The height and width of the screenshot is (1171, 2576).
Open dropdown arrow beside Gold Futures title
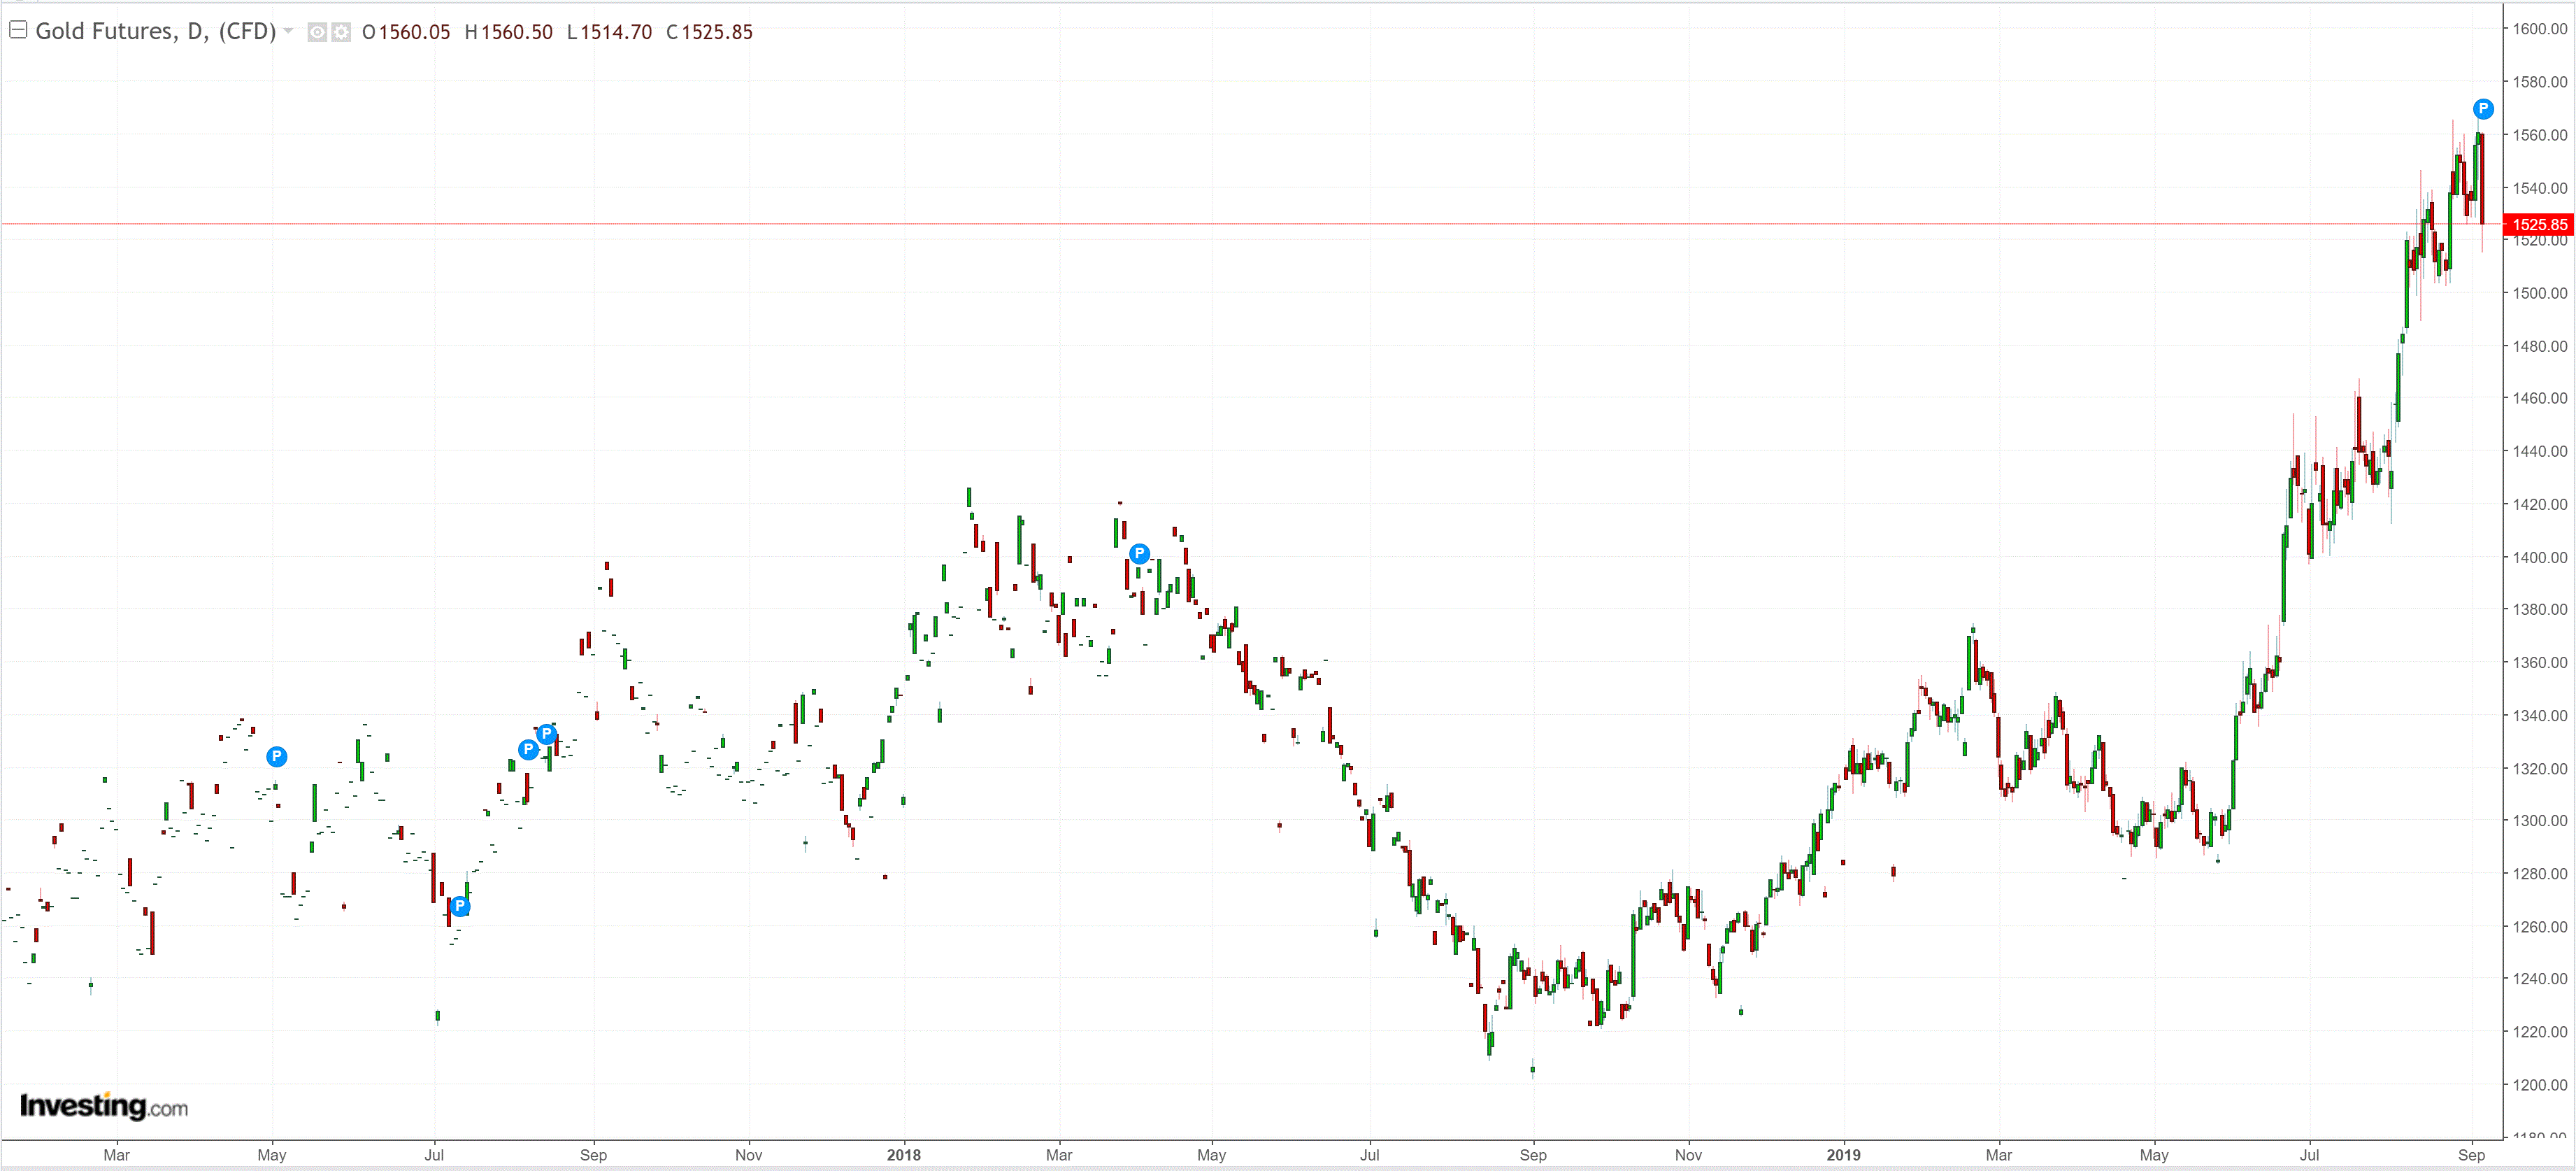[289, 31]
